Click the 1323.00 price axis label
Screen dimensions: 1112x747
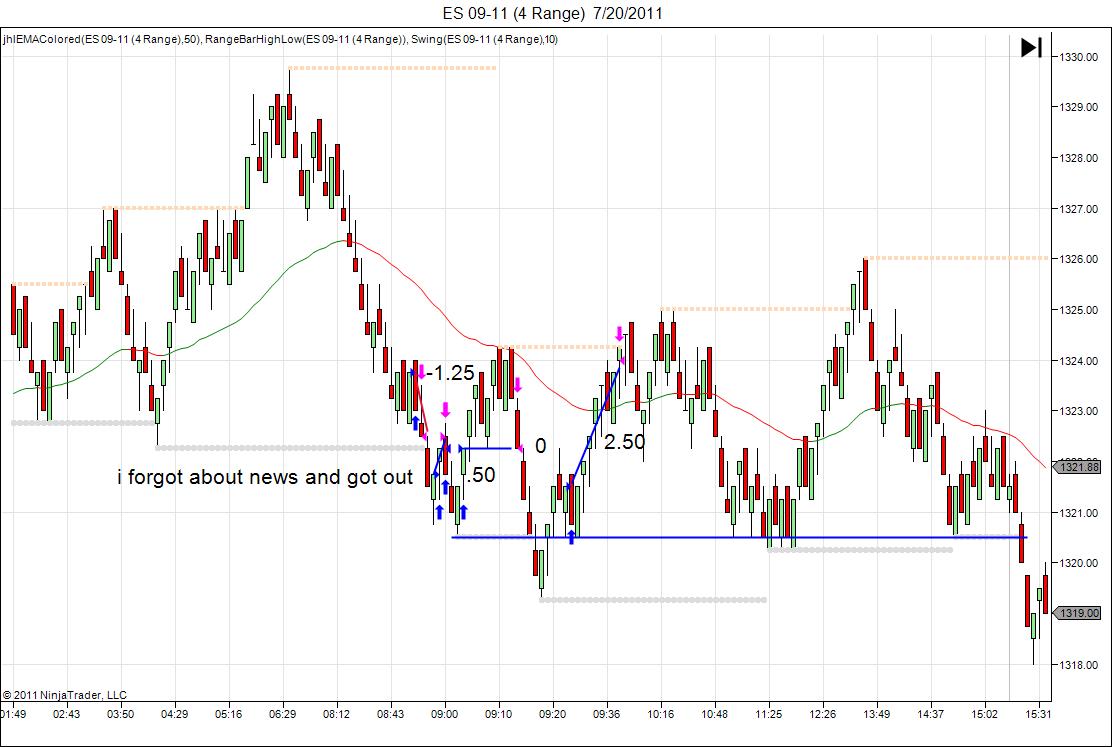click(1078, 411)
